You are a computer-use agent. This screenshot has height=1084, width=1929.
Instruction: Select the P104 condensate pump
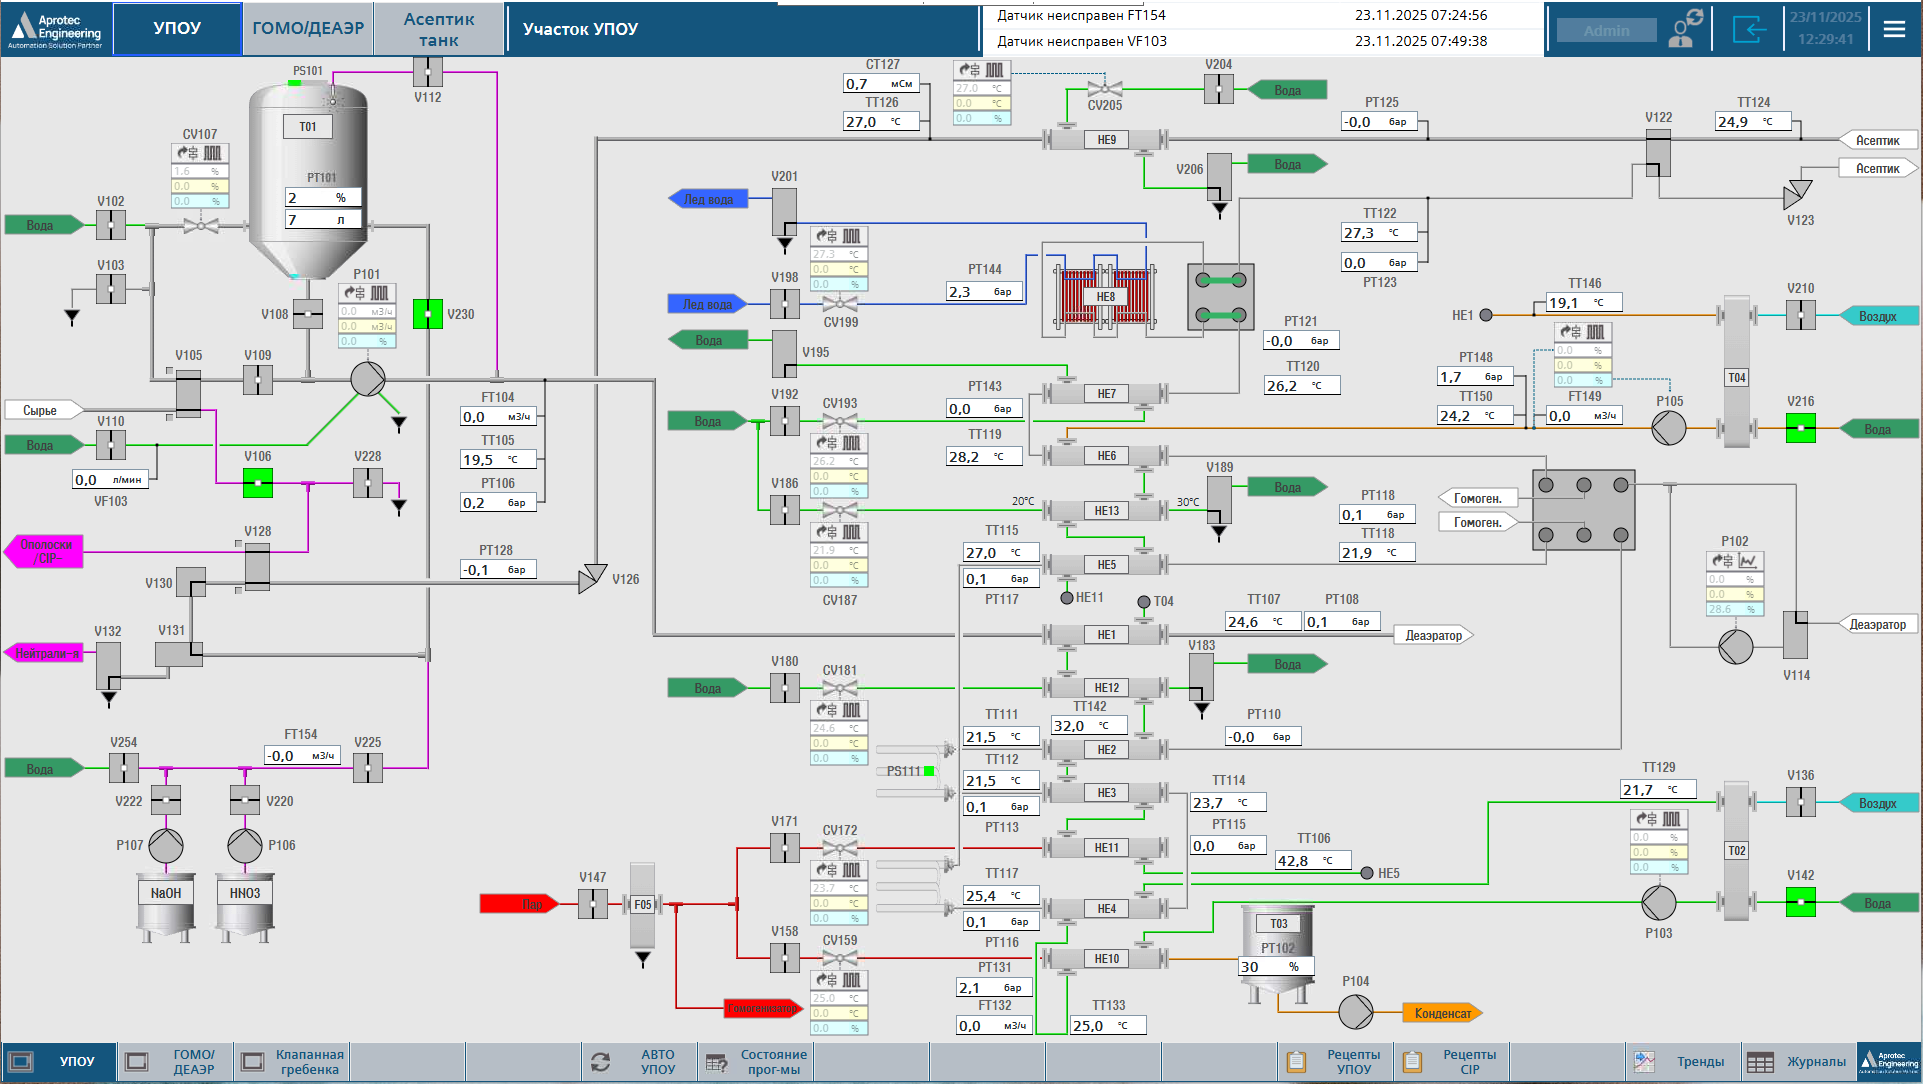[1355, 1011]
